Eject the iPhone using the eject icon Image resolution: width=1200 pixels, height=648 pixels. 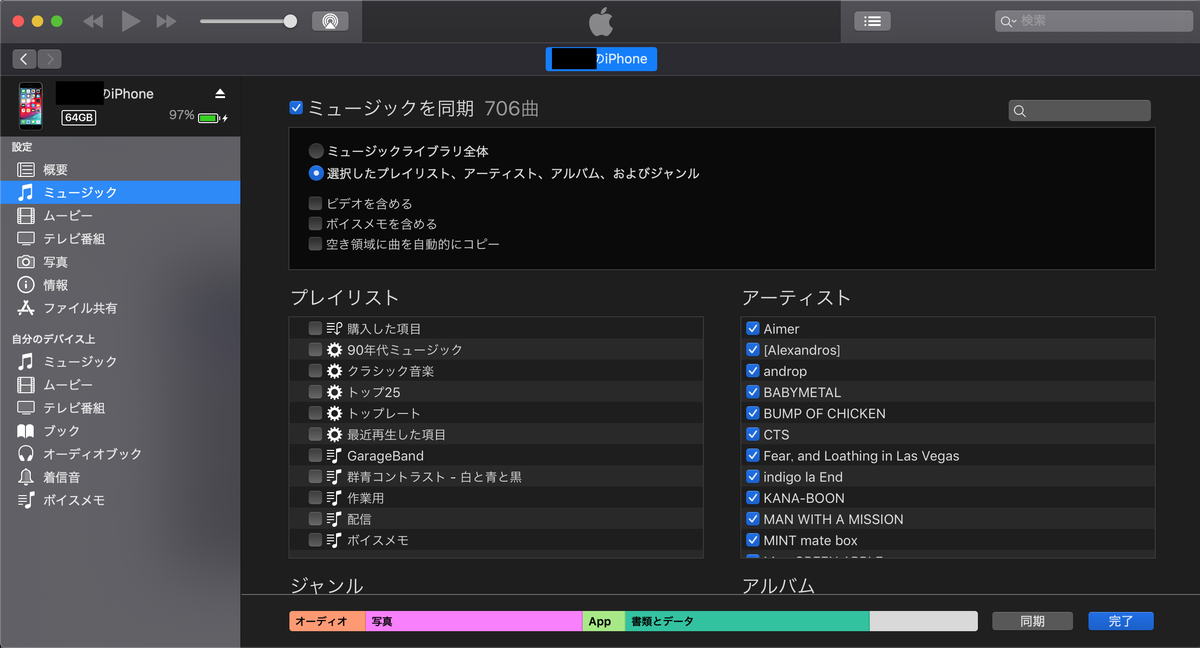point(219,93)
